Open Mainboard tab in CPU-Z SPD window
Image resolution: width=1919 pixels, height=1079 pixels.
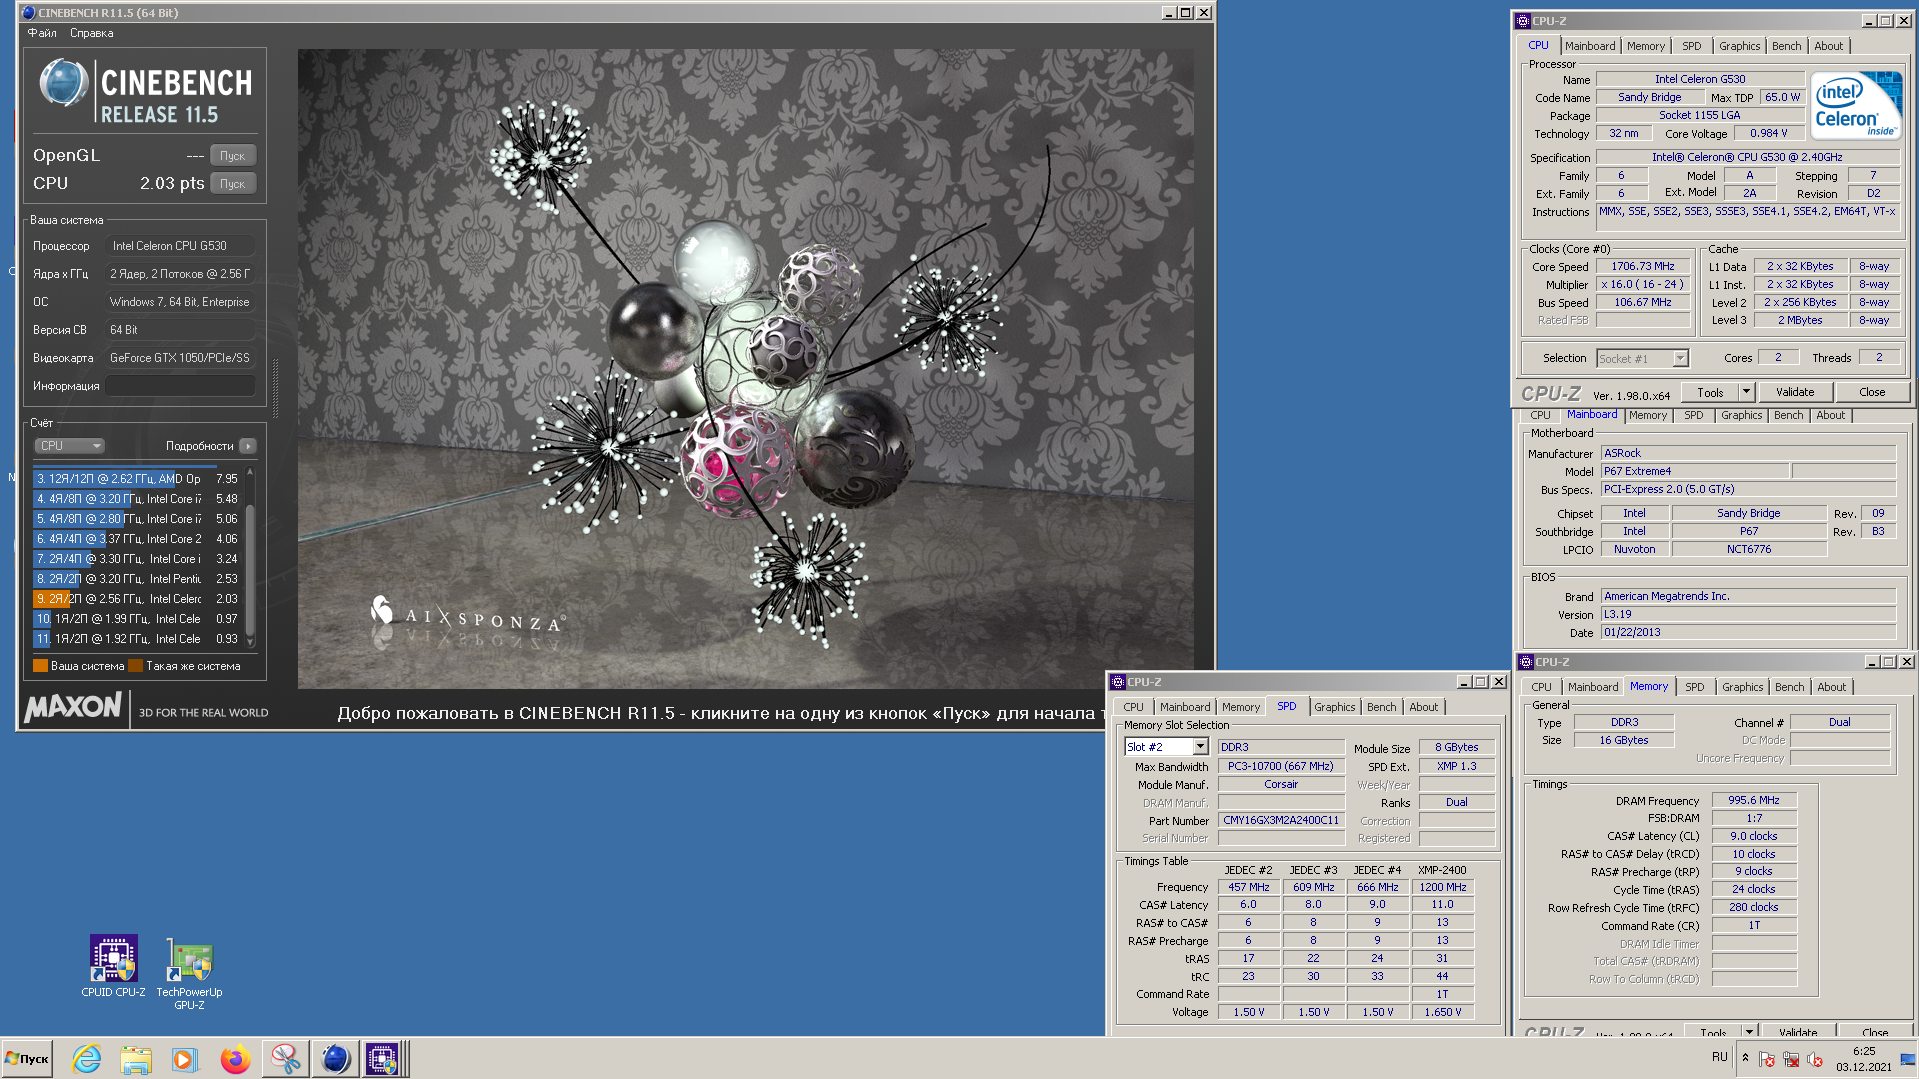click(x=1185, y=707)
